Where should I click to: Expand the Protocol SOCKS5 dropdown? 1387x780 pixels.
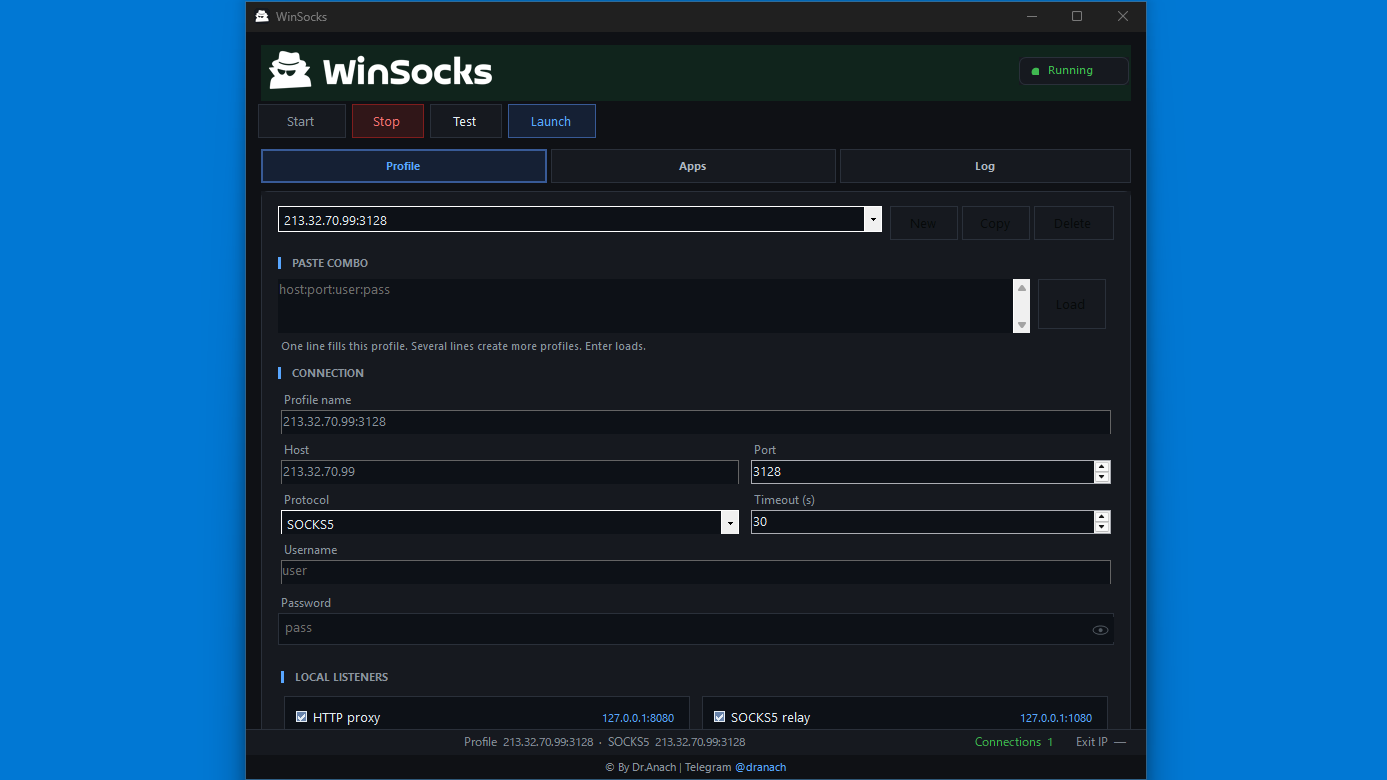730,523
